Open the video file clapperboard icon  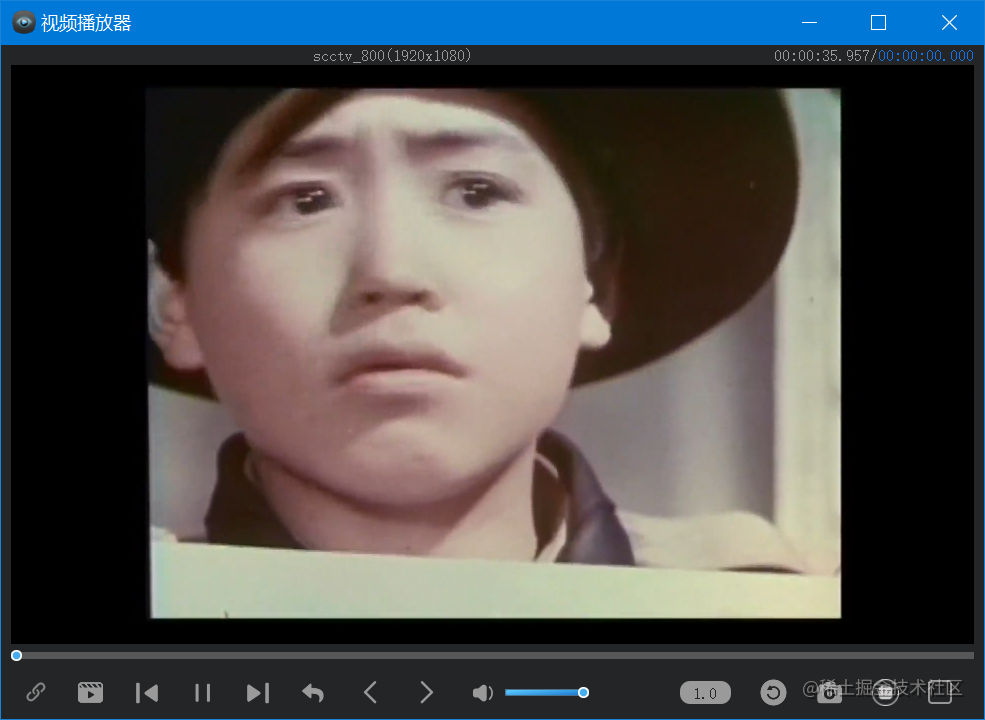coord(90,692)
